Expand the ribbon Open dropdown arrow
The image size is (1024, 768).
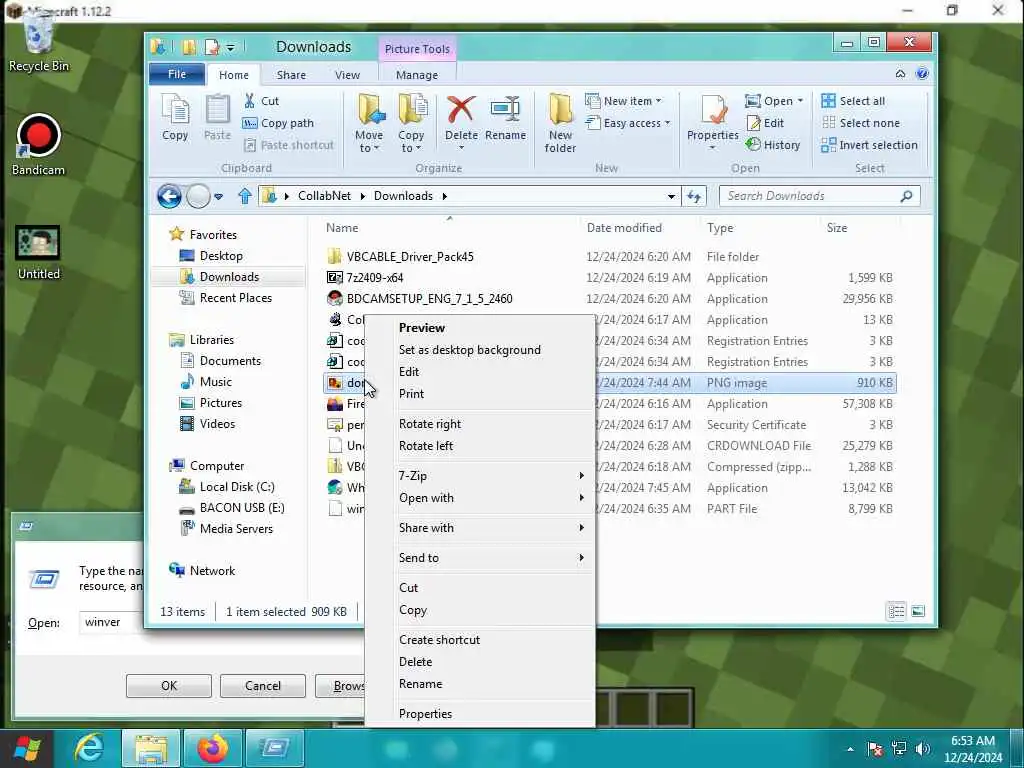click(800, 101)
